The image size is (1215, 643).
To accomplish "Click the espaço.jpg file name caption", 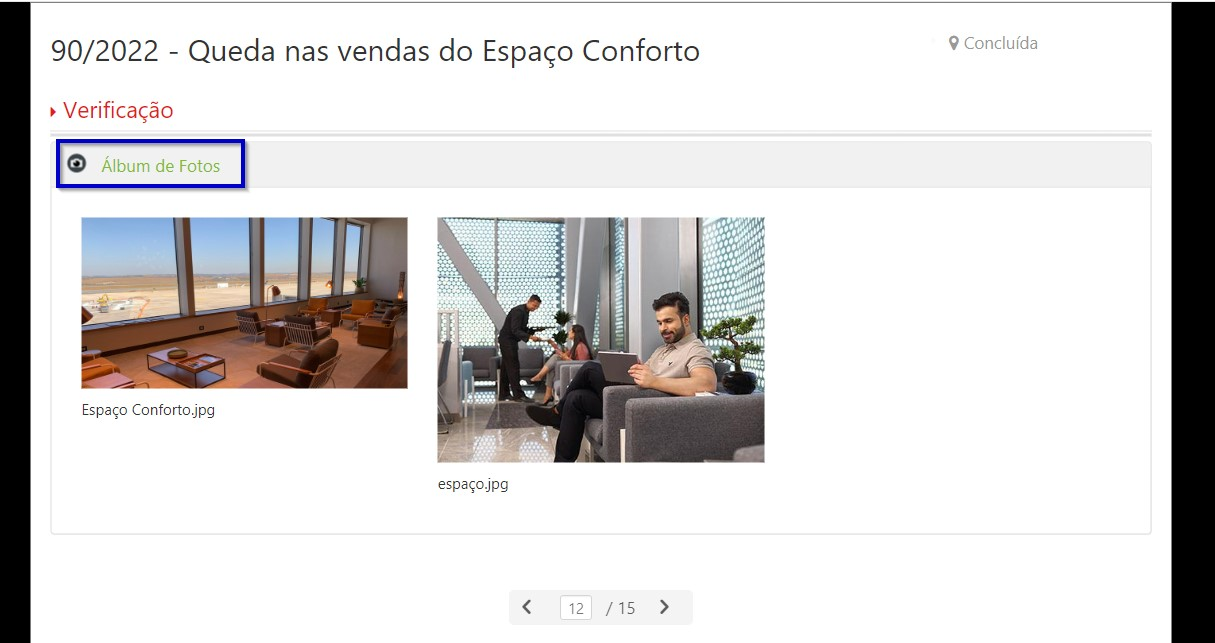I will click(x=473, y=484).
